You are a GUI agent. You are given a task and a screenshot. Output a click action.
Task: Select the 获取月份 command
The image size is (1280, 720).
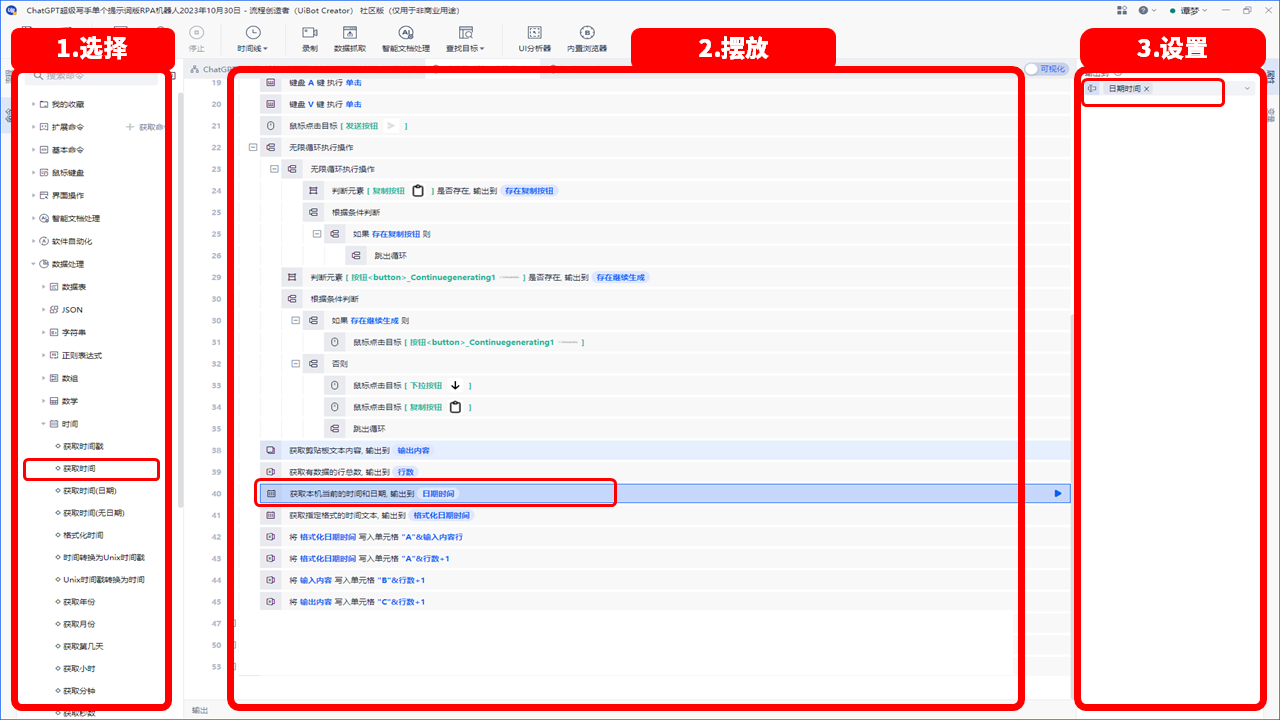click(79, 624)
